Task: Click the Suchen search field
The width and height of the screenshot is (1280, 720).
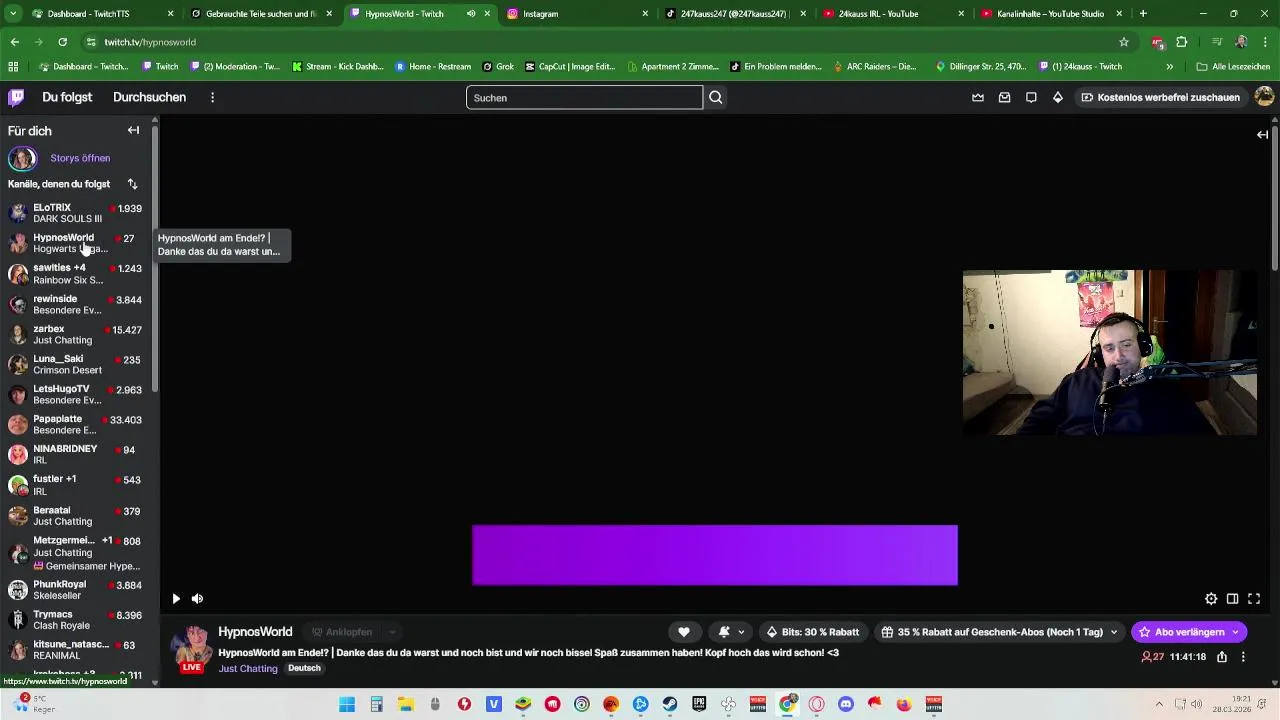Action: click(x=584, y=97)
